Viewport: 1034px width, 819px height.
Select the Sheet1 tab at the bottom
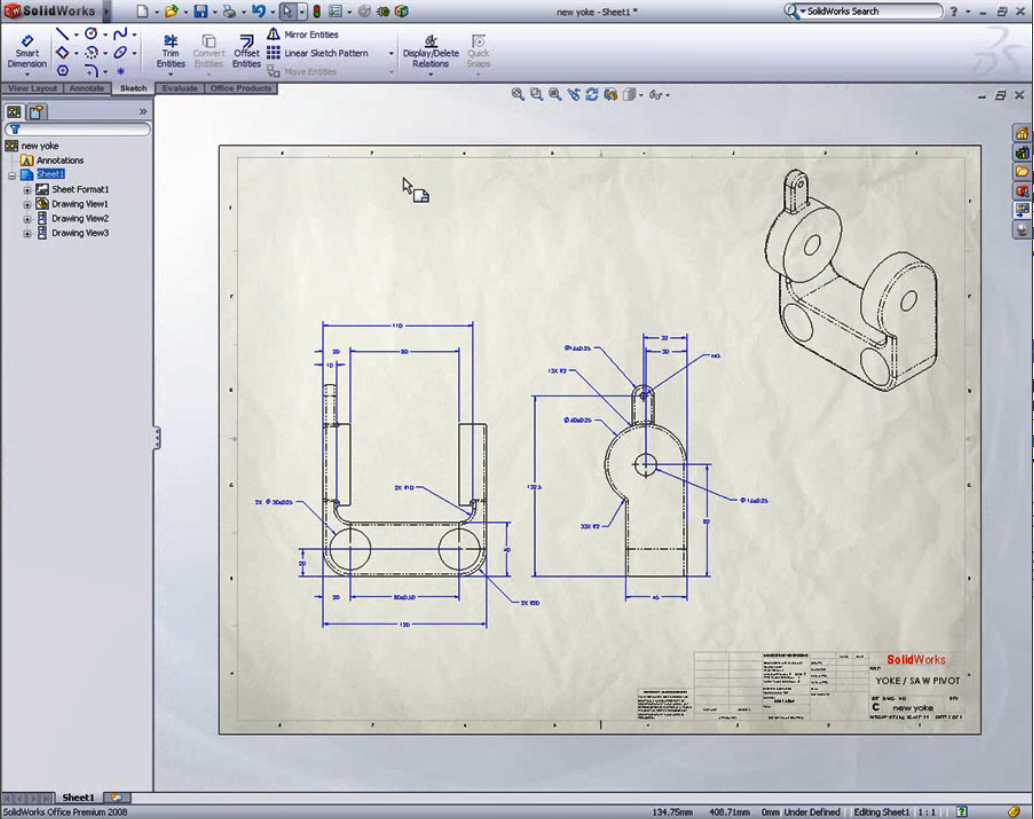point(78,797)
